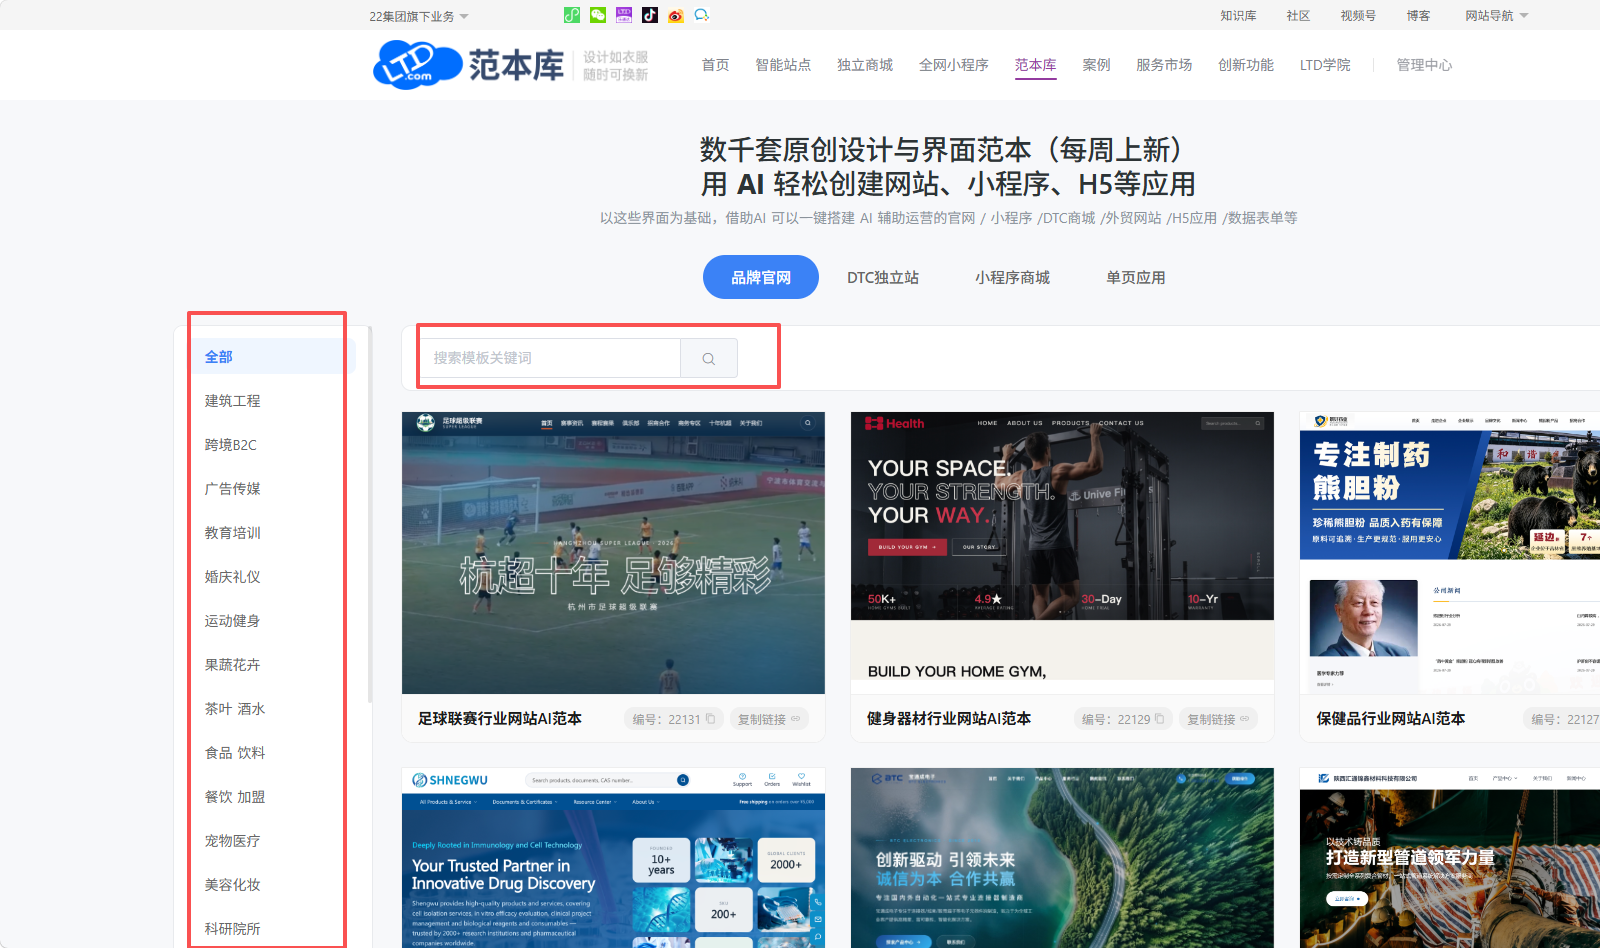Open the chat support bubble icon
This screenshot has width=1600, height=948.
(x=702, y=15)
